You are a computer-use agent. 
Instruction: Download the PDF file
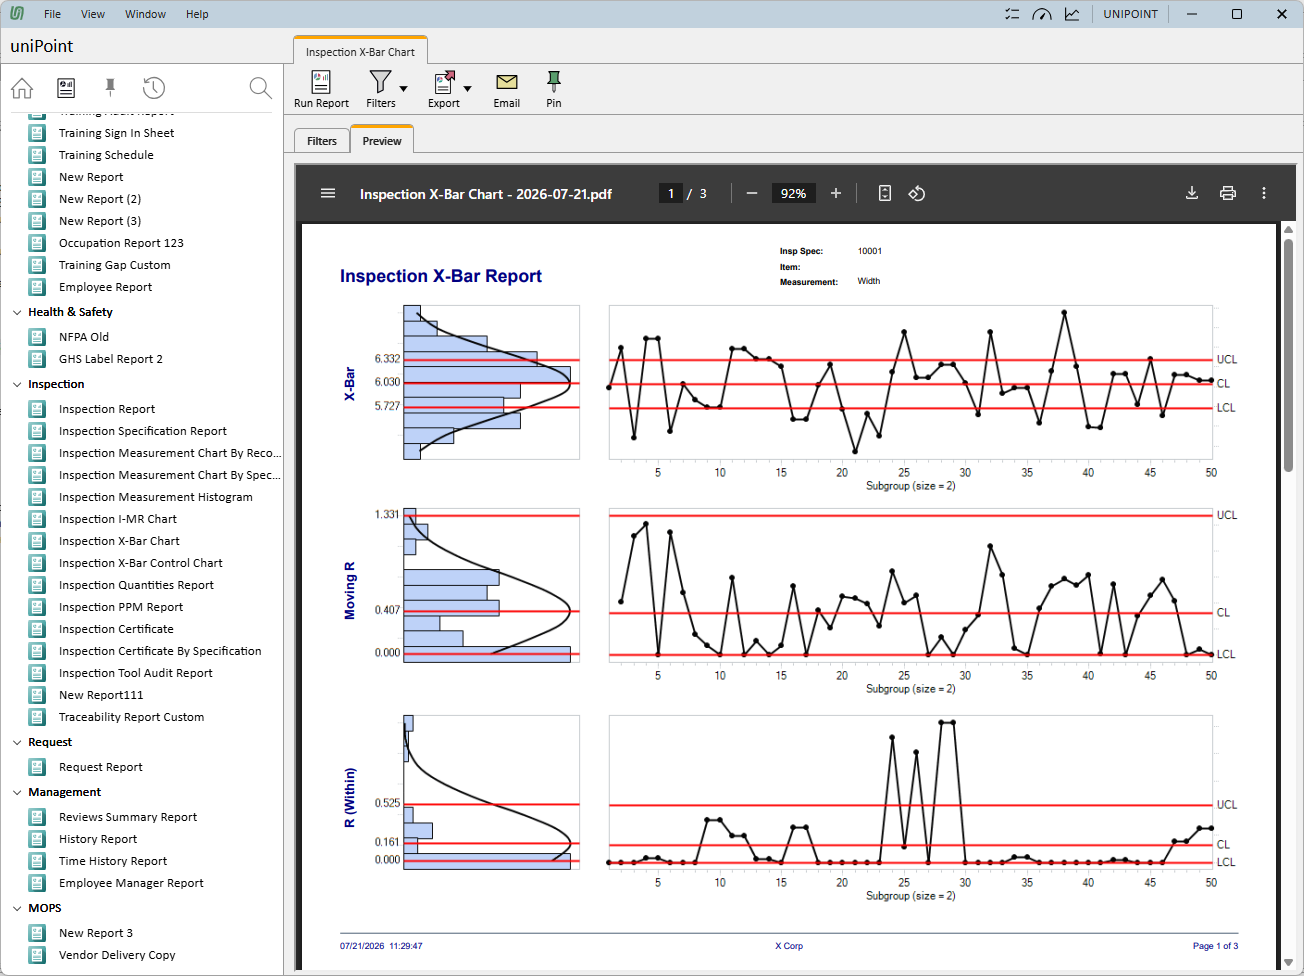coord(1192,193)
